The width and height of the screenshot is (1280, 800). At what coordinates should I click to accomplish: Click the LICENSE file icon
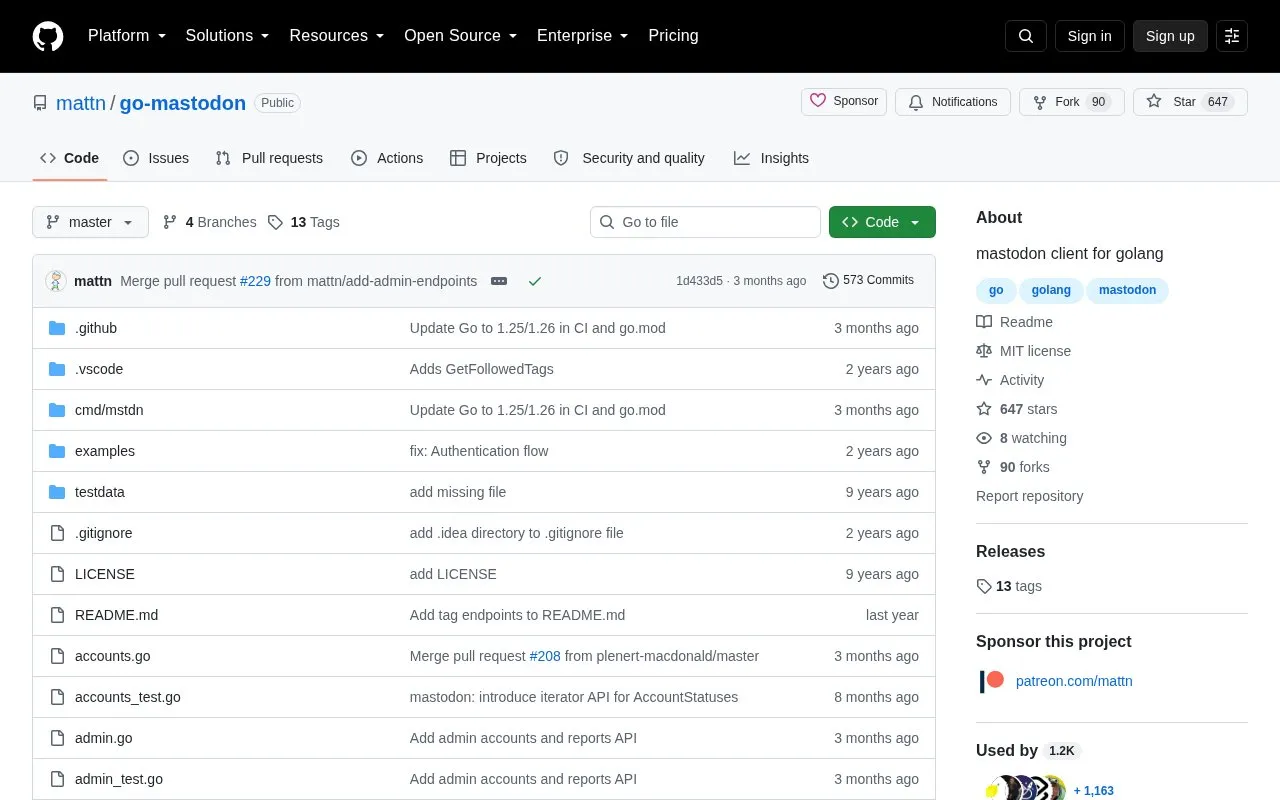click(57, 574)
